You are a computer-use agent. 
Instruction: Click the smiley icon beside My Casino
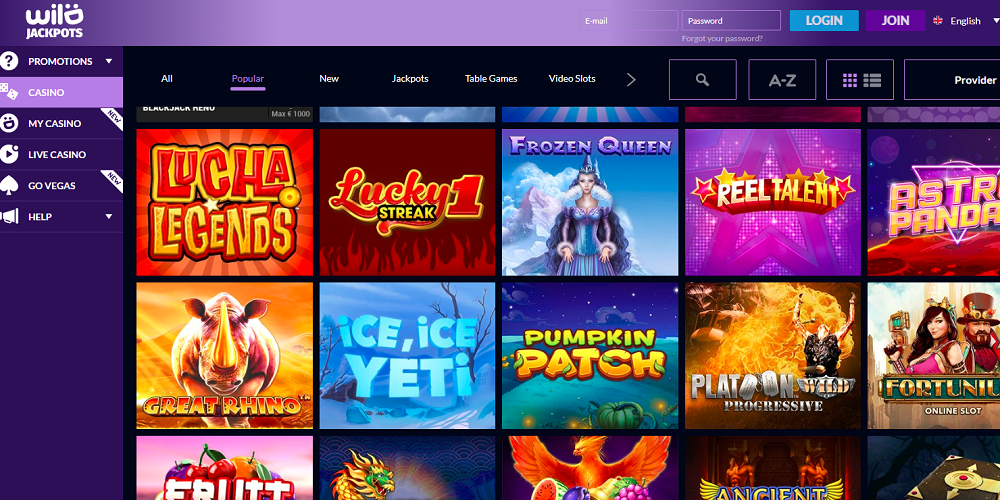click(x=10, y=123)
